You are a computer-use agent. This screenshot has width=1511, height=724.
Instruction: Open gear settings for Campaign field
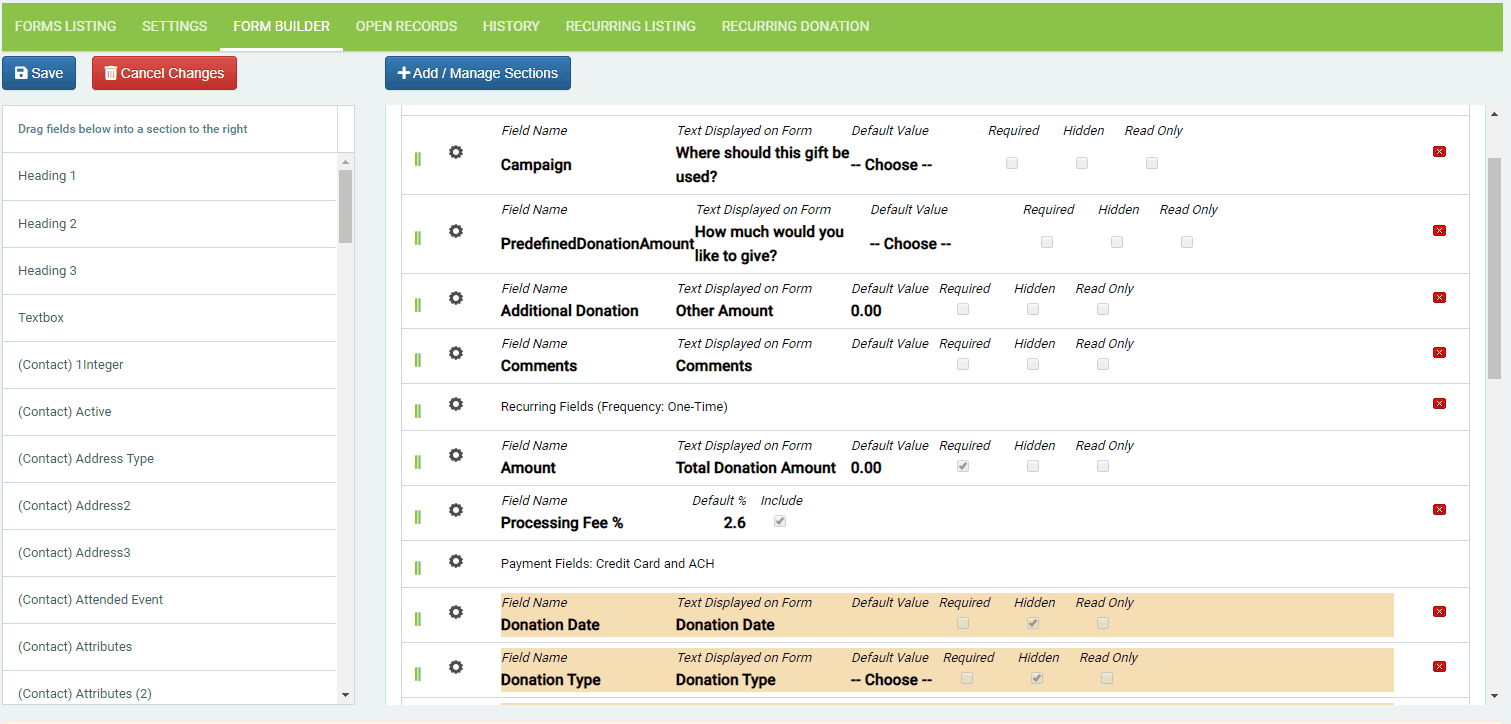pos(456,152)
